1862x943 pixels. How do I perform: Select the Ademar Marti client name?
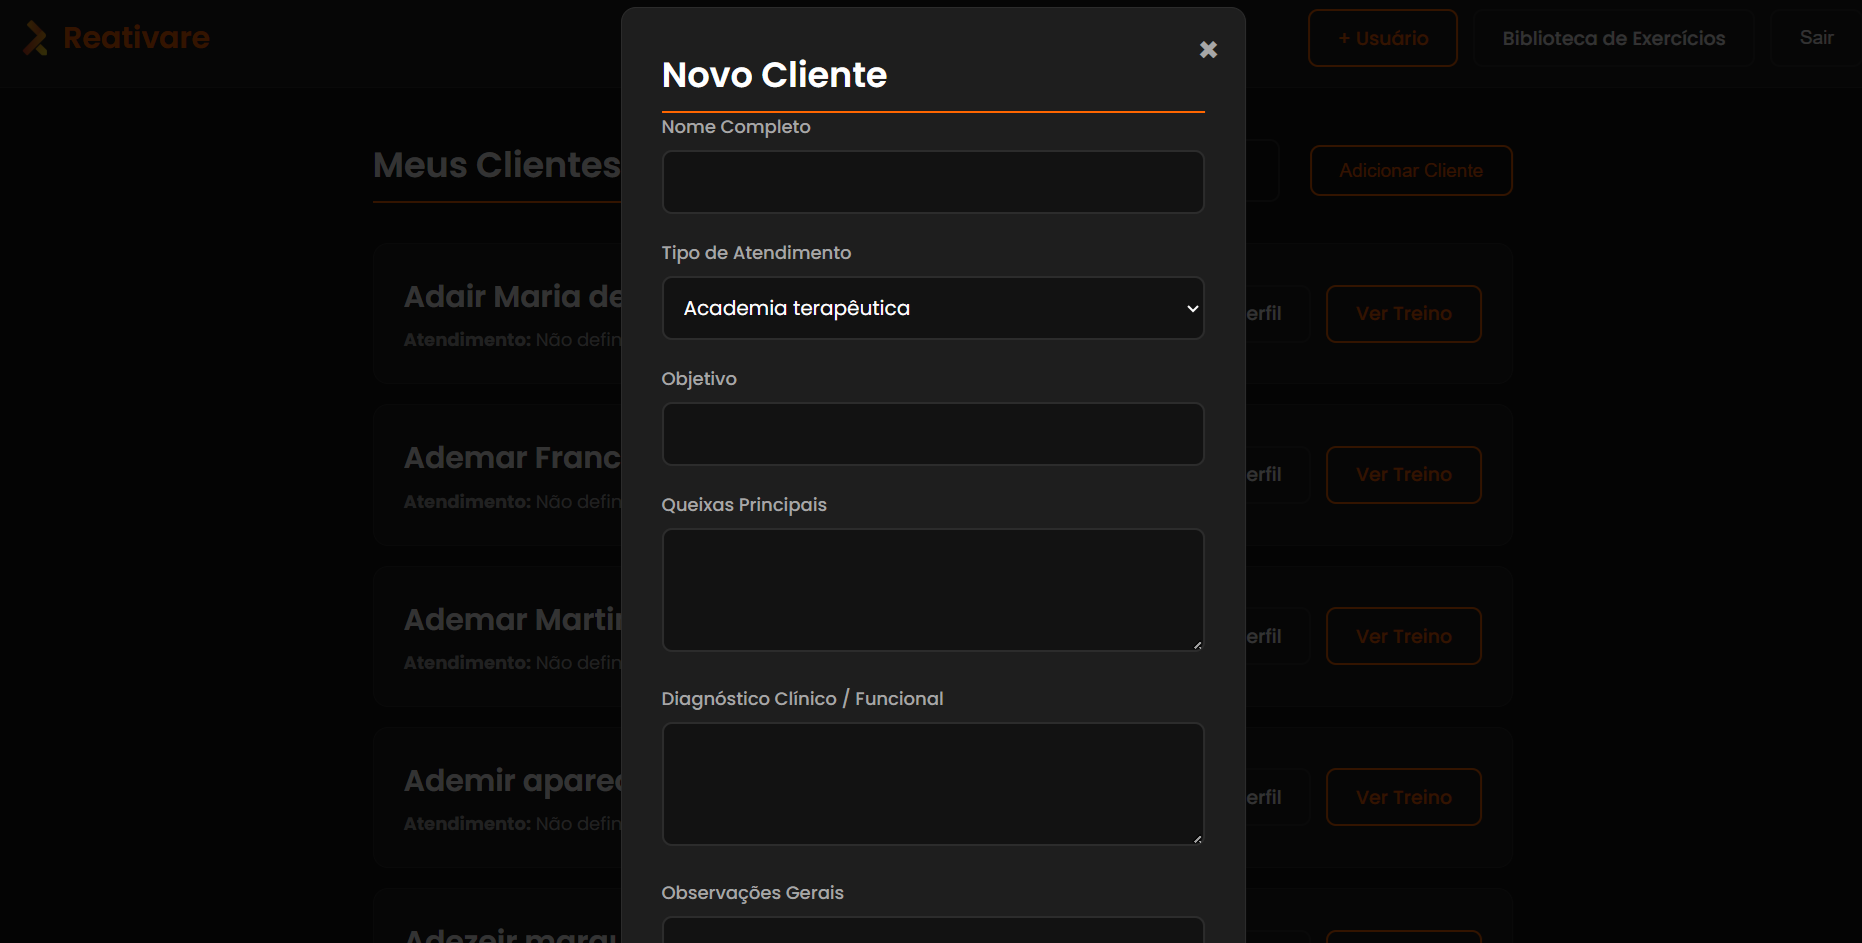[x=512, y=620]
